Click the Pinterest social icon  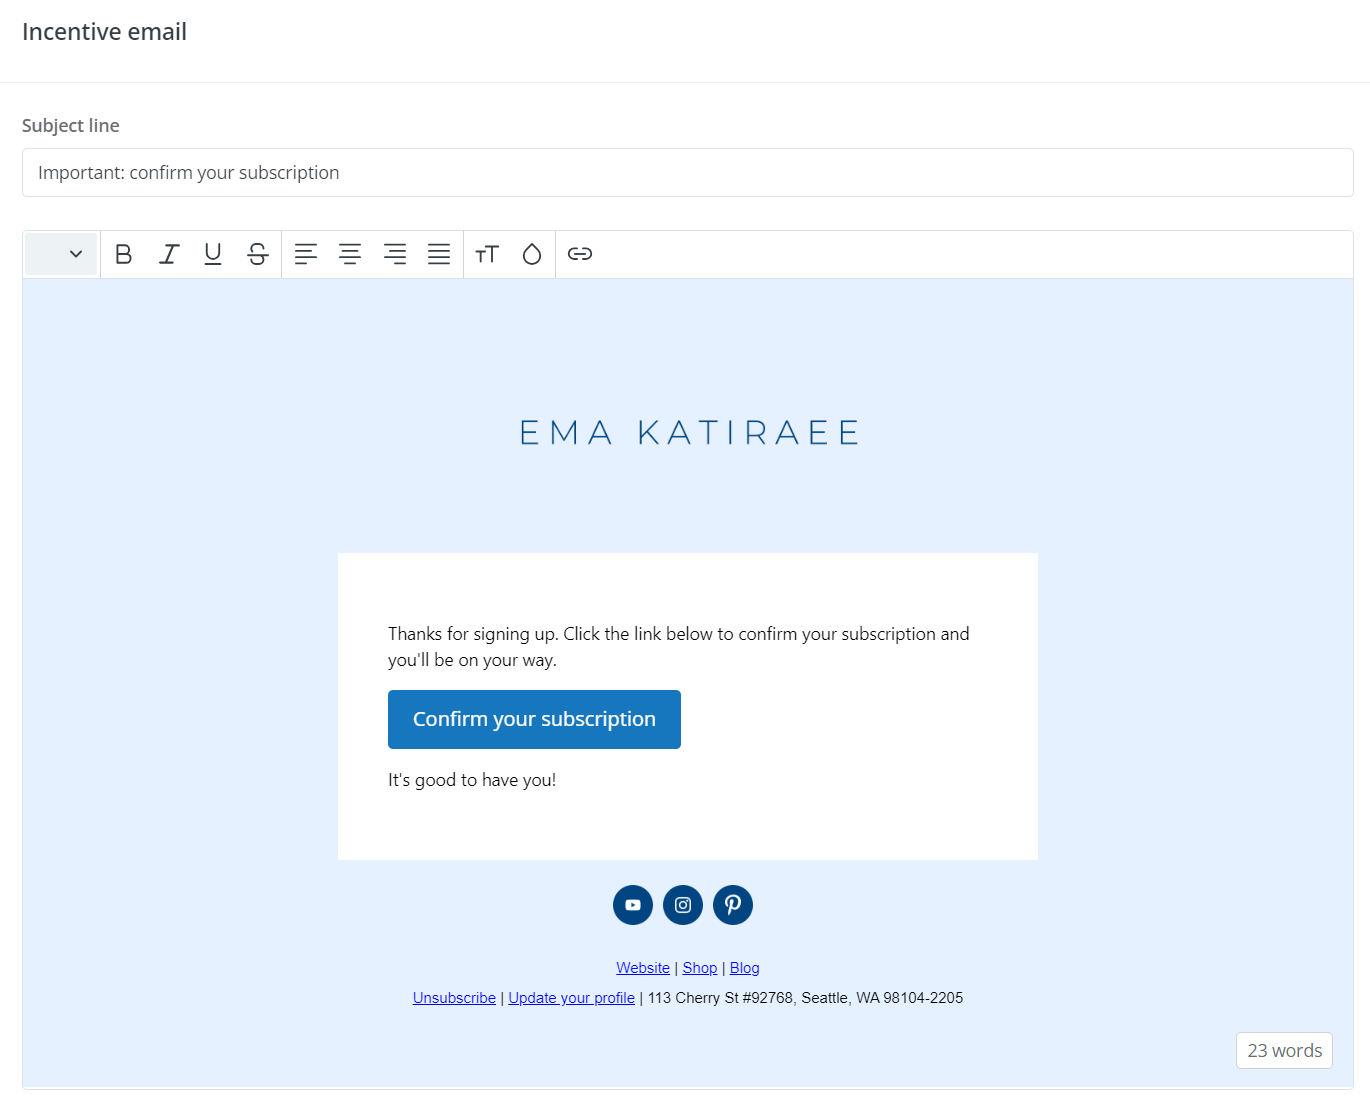(x=732, y=904)
